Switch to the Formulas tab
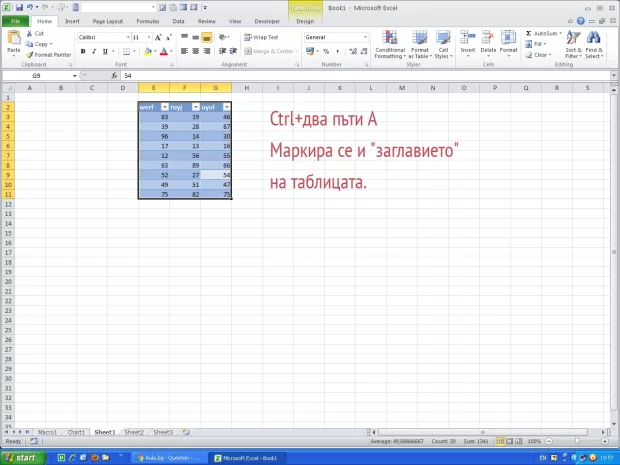Image resolution: width=620 pixels, height=465 pixels. pos(148,21)
